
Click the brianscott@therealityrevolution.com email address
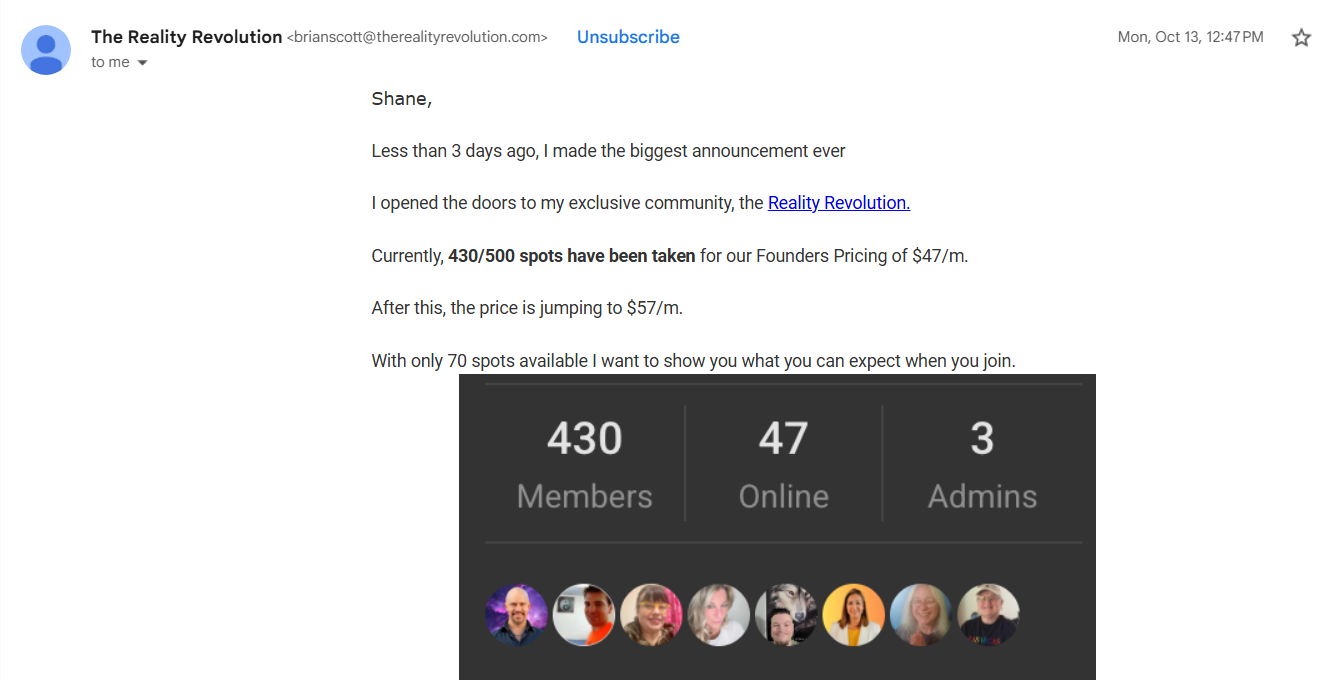click(417, 38)
